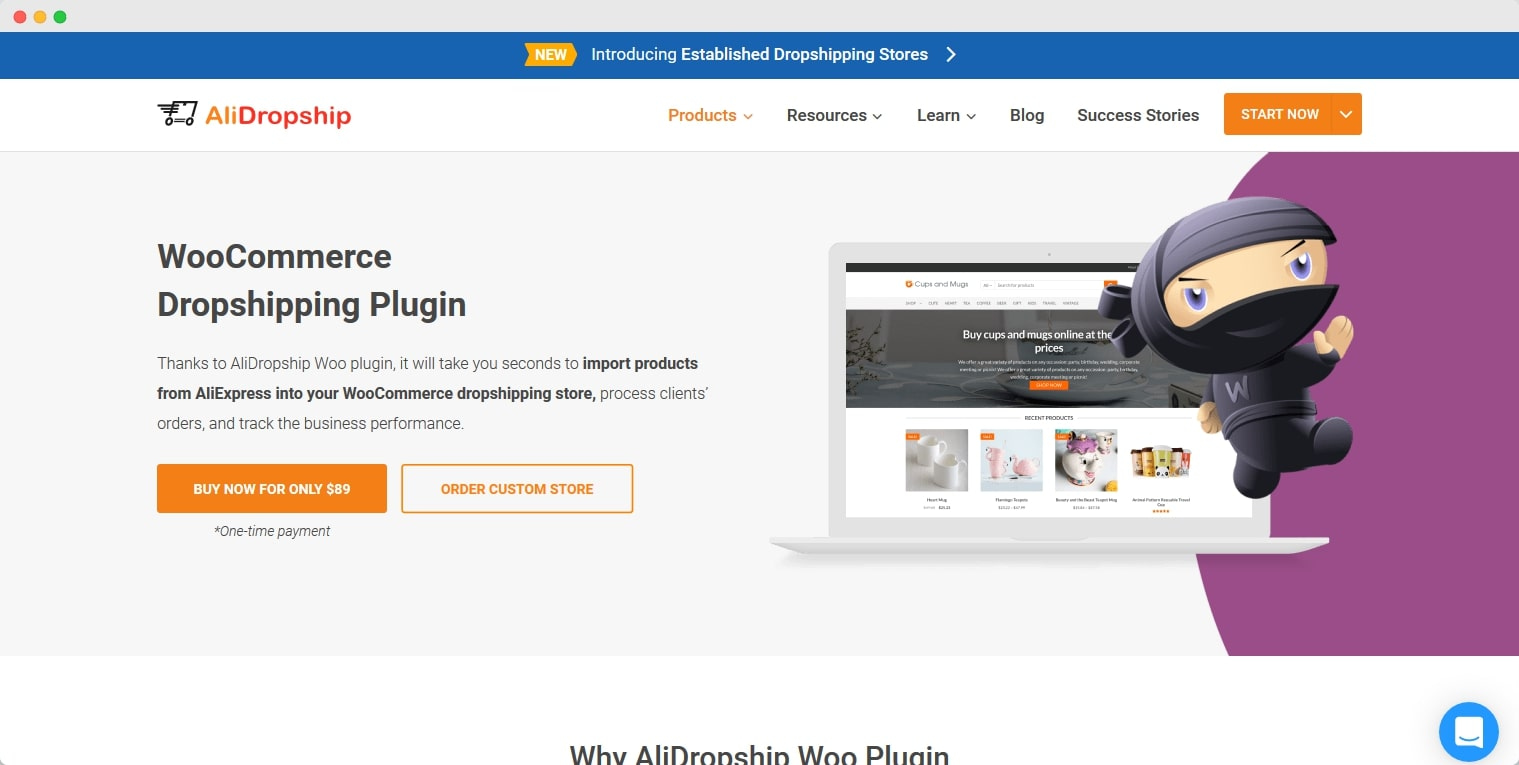
Task: Click the START NOW button
Action: click(x=1279, y=114)
